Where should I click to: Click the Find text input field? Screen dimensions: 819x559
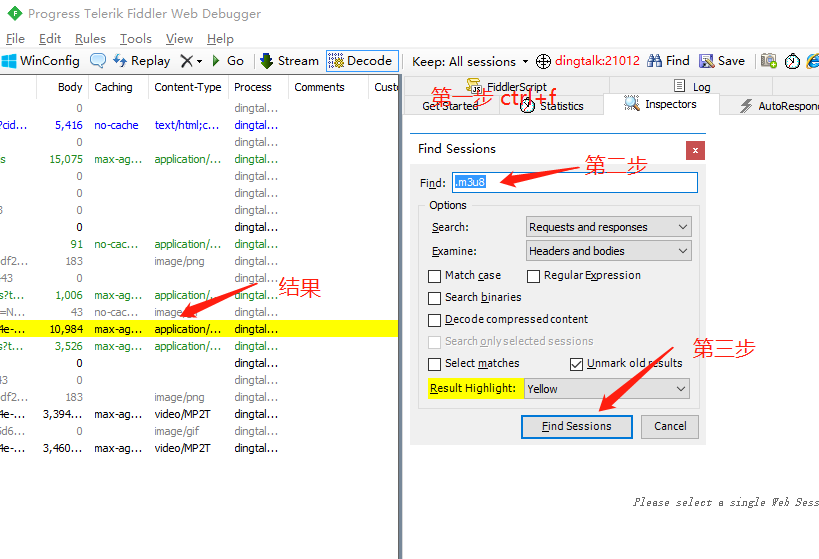point(575,182)
